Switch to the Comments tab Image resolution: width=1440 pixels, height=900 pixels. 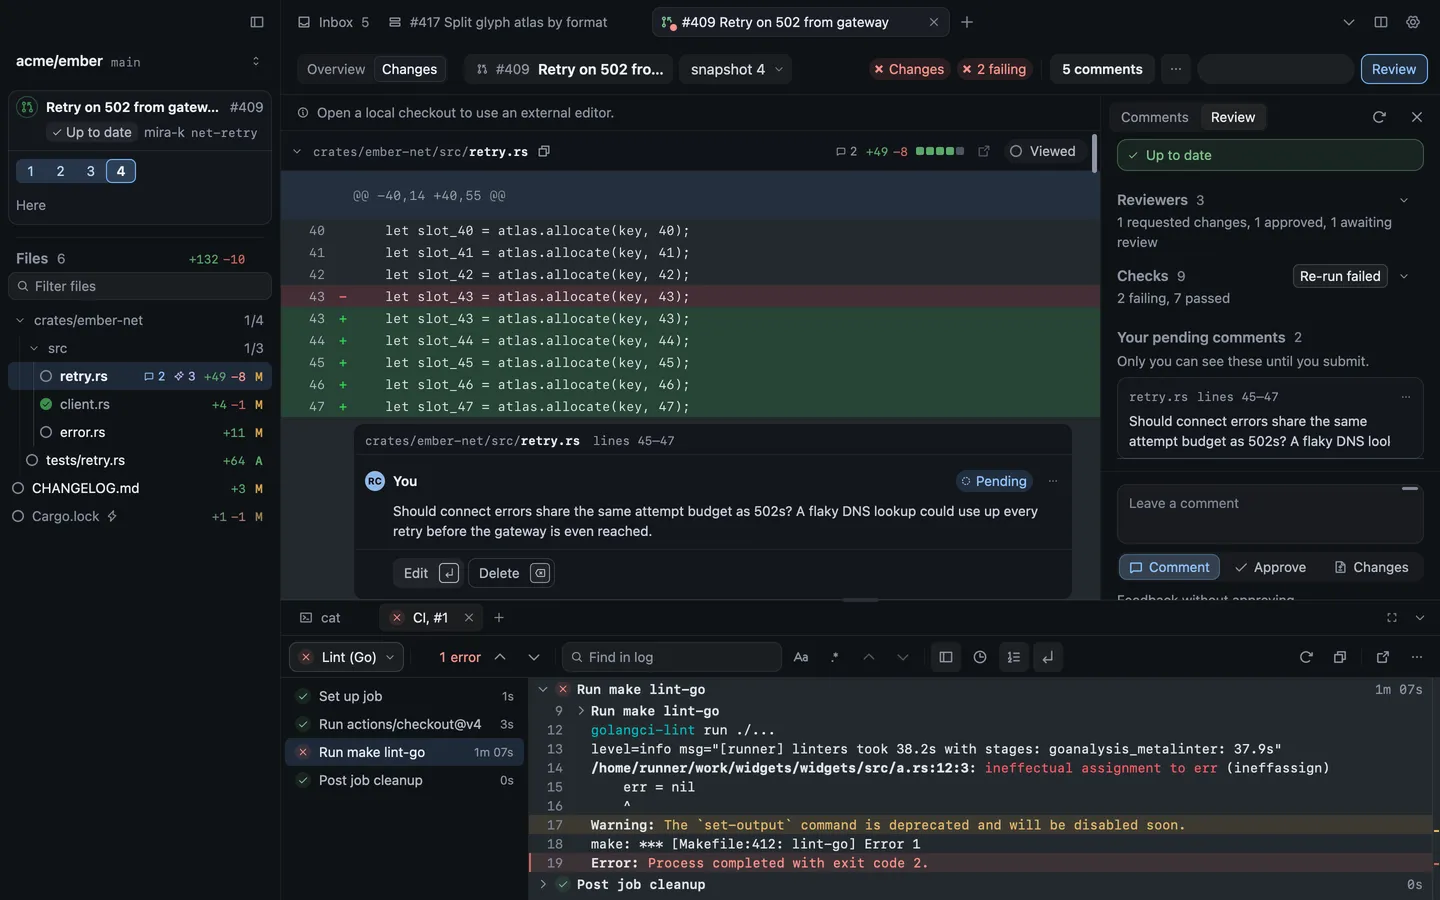[x=1155, y=117]
